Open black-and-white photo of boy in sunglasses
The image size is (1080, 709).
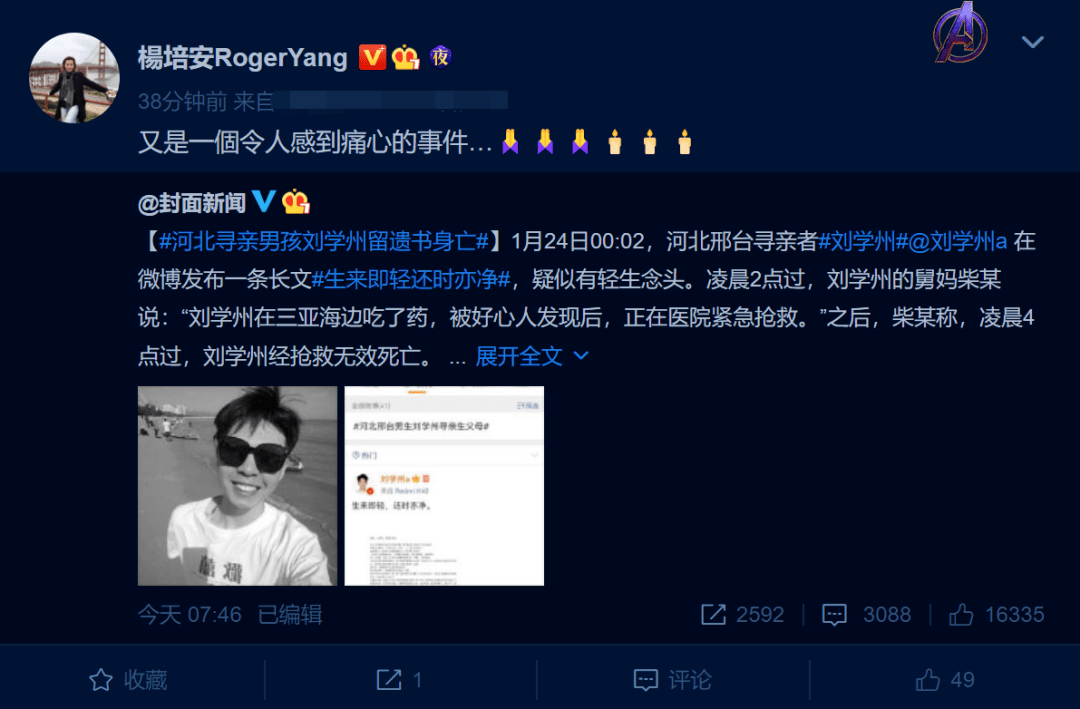[x=238, y=486]
